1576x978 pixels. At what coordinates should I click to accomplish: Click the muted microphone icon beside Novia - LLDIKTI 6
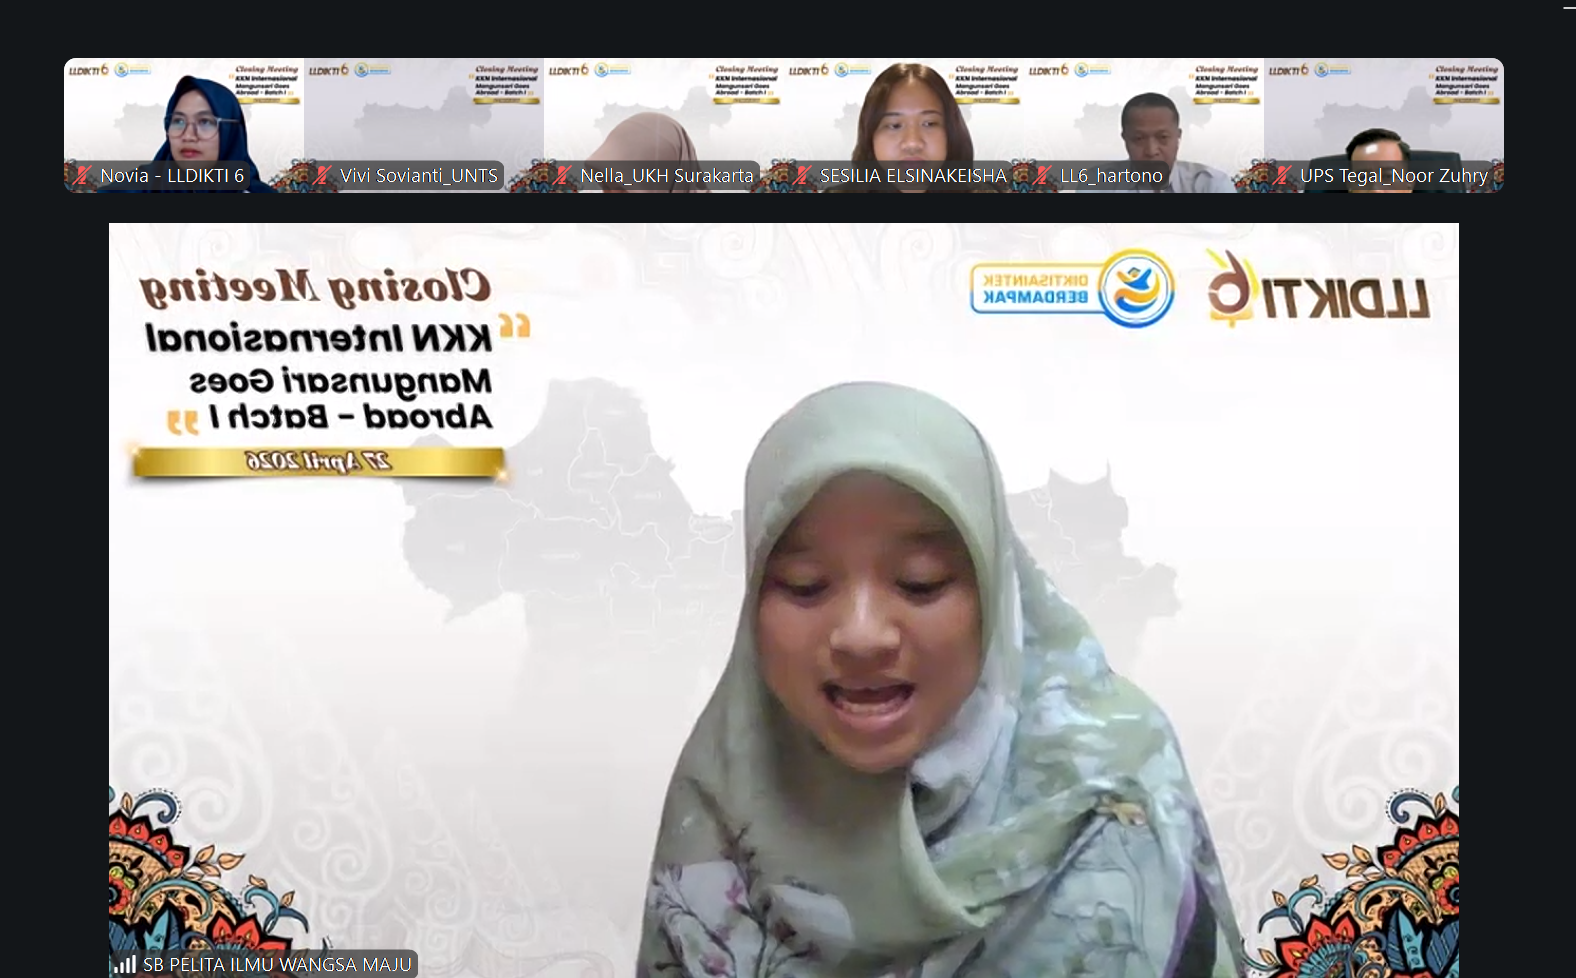(x=83, y=176)
